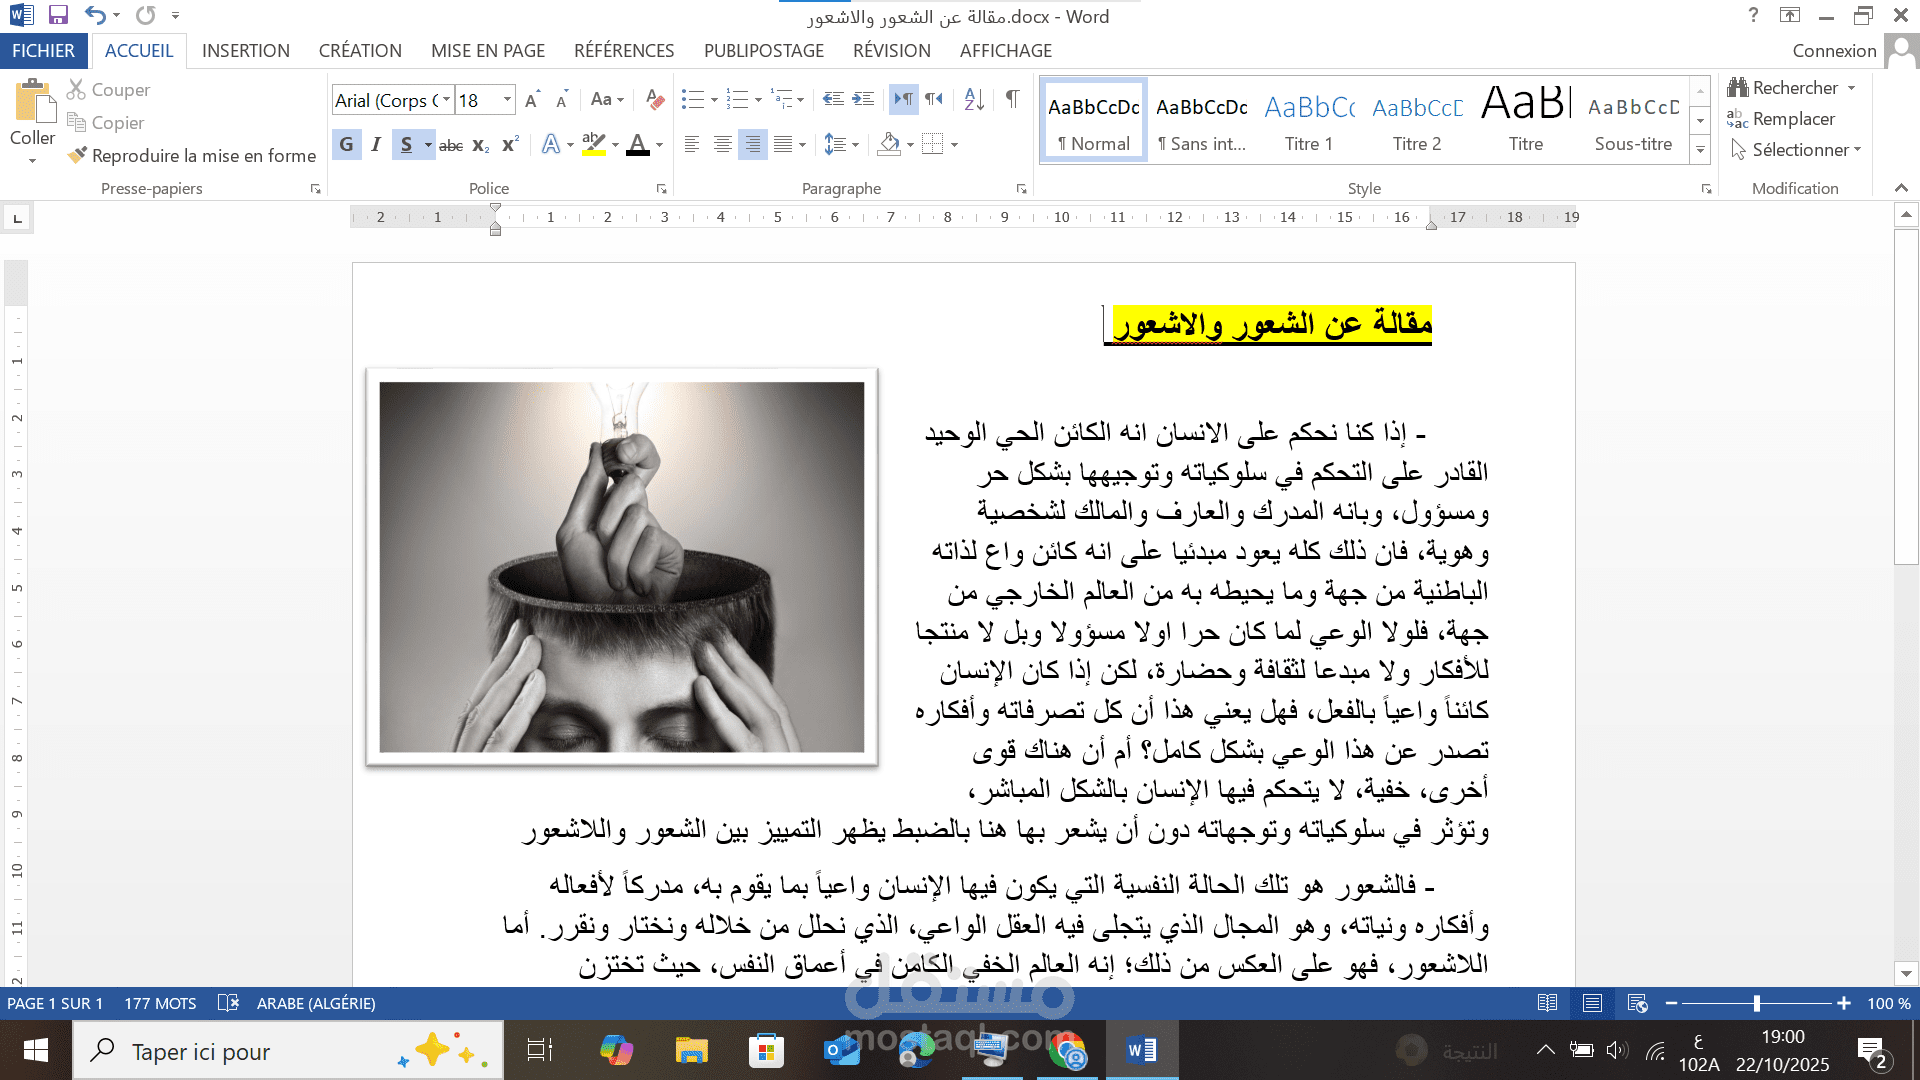Viewport: 1920px width, 1080px height.
Task: Center the paragraph text
Action: click(x=722, y=145)
